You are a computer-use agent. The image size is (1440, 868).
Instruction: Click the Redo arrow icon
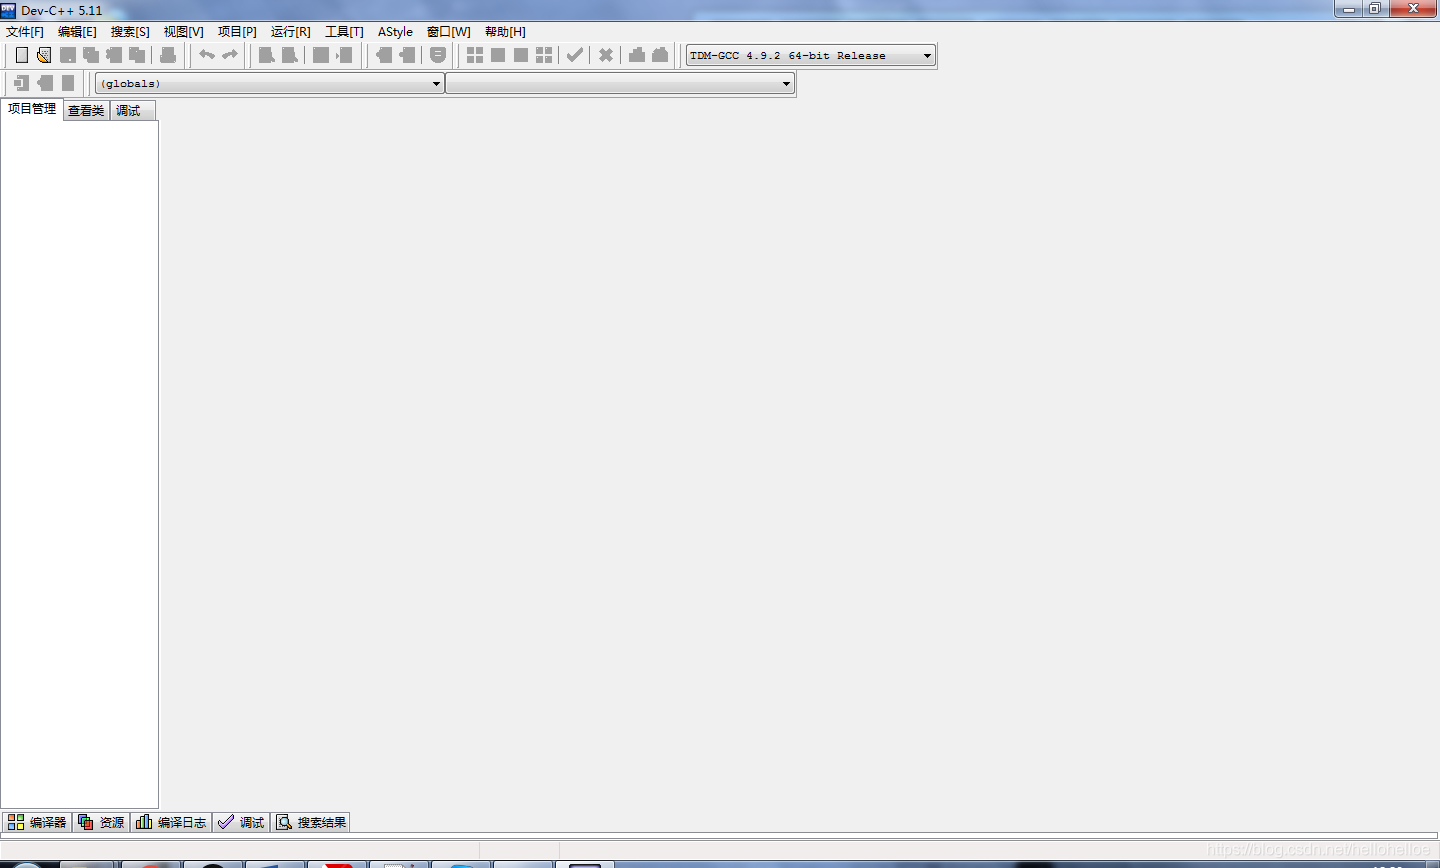pos(230,55)
